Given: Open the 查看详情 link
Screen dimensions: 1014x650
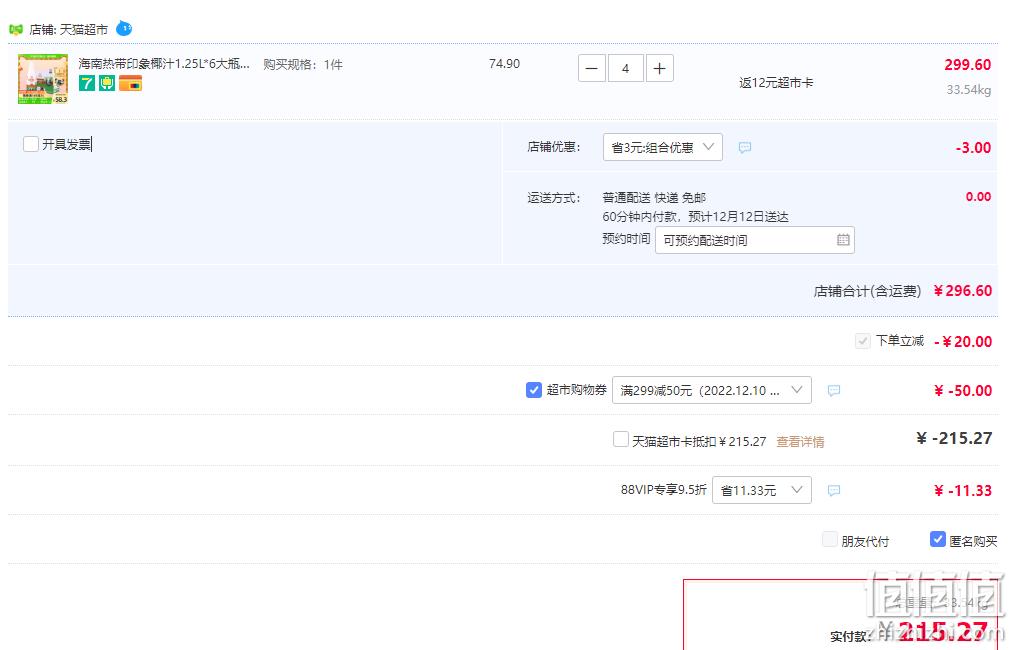Looking at the screenshot, I should point(800,442).
